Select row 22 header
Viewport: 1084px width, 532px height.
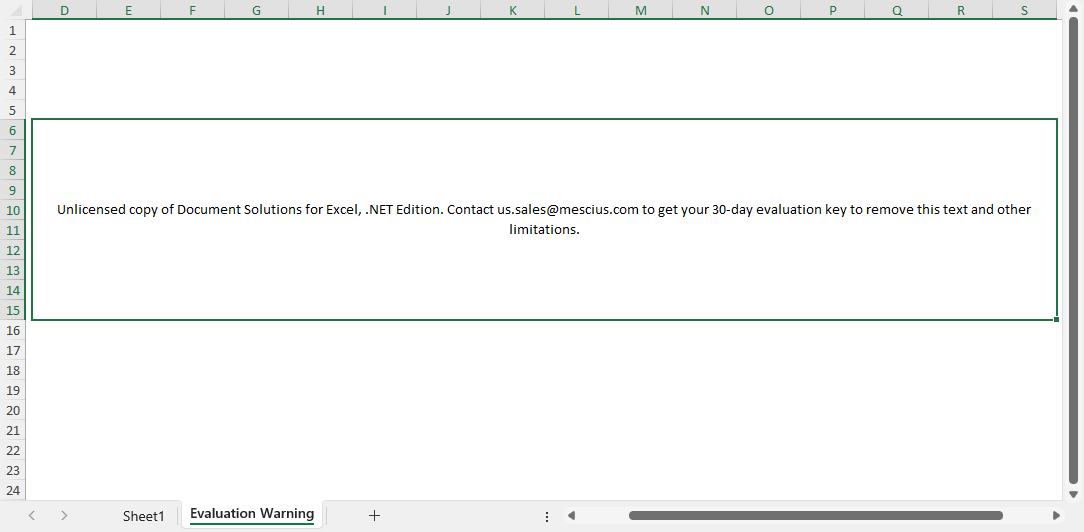[12, 450]
